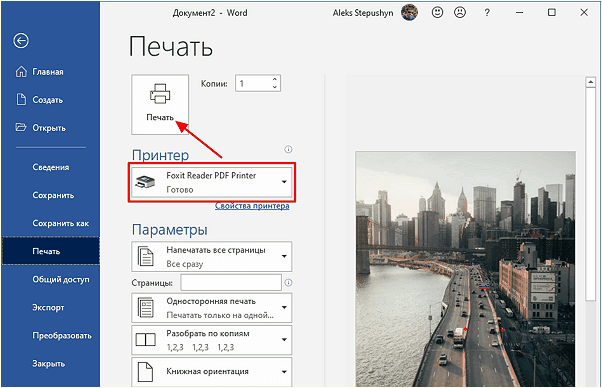Click the user profile avatar picture
The image size is (602, 388).
click(x=409, y=13)
